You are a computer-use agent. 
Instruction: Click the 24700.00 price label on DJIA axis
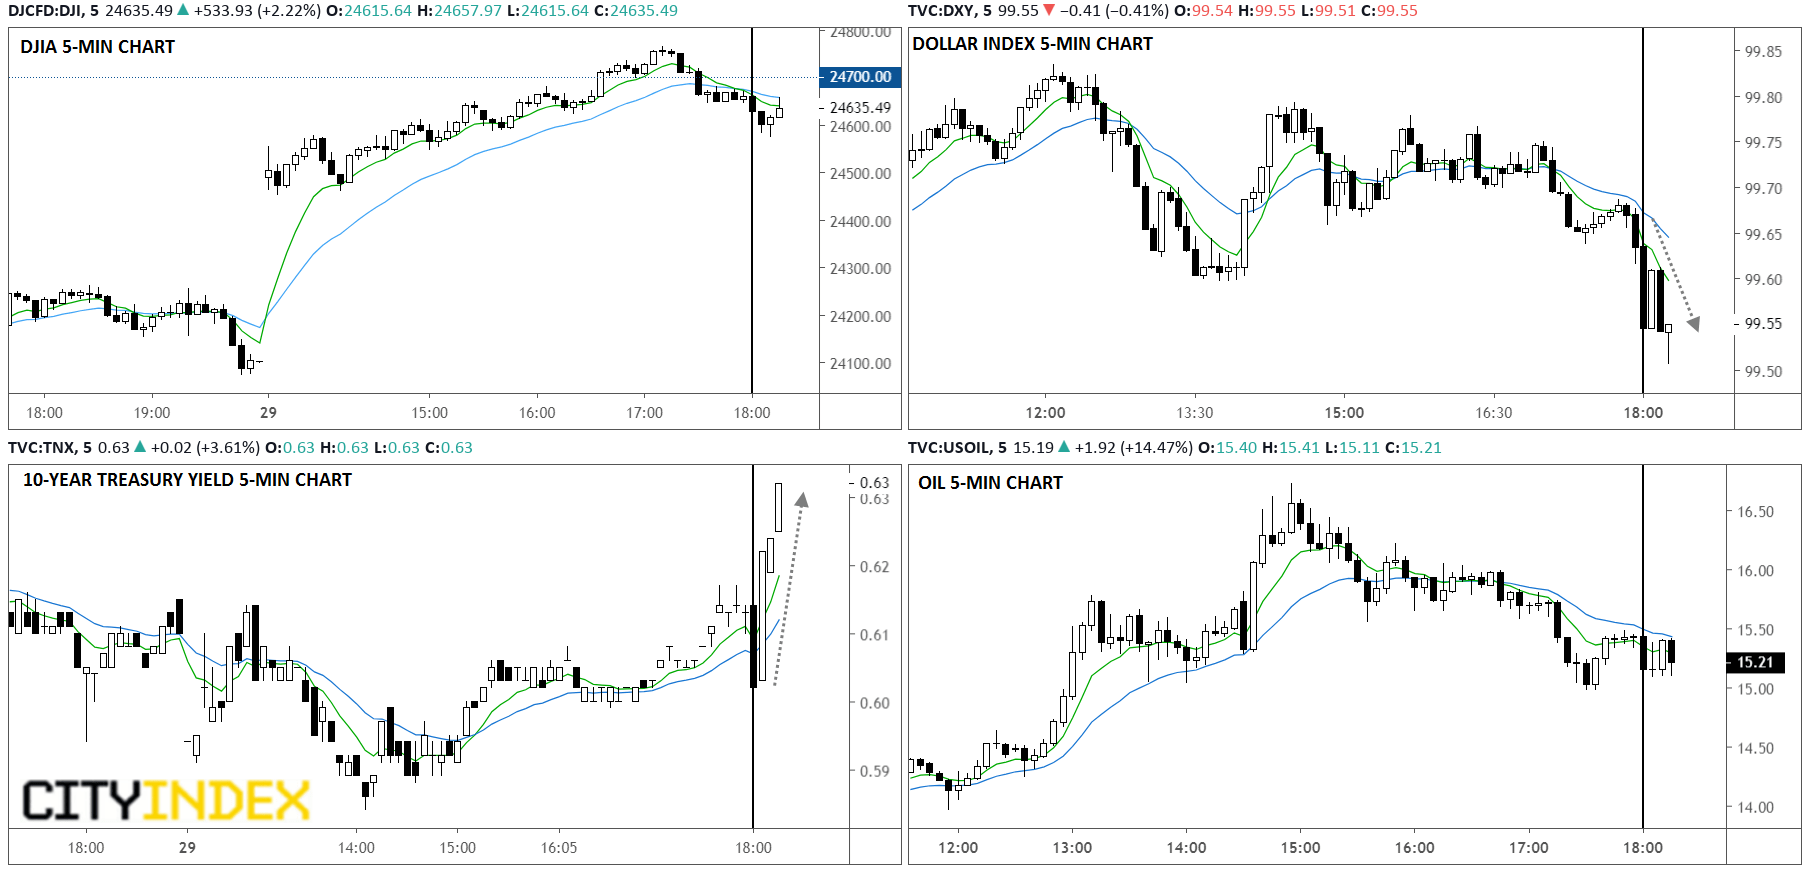click(860, 77)
